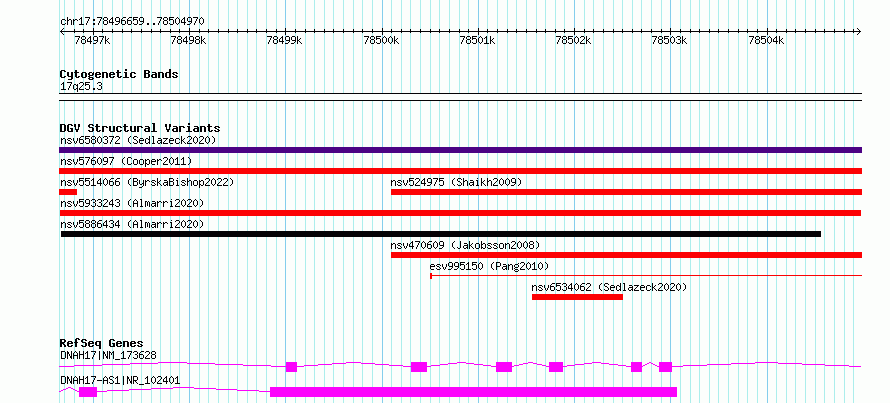The height and width of the screenshot is (403, 890).
Task: Click the long DNAH17-AS1 exon block
Action: tap(473, 392)
